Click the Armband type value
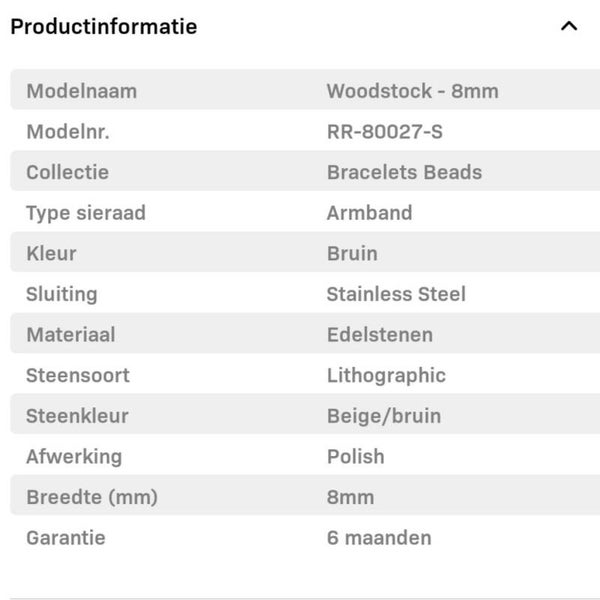The height and width of the screenshot is (600, 600). click(369, 213)
